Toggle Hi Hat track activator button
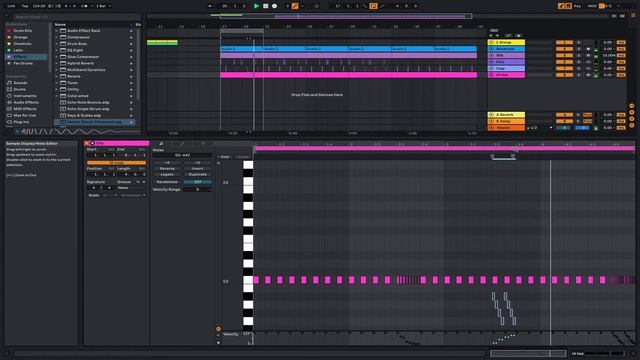This screenshot has width=640, height=360. pos(564,75)
